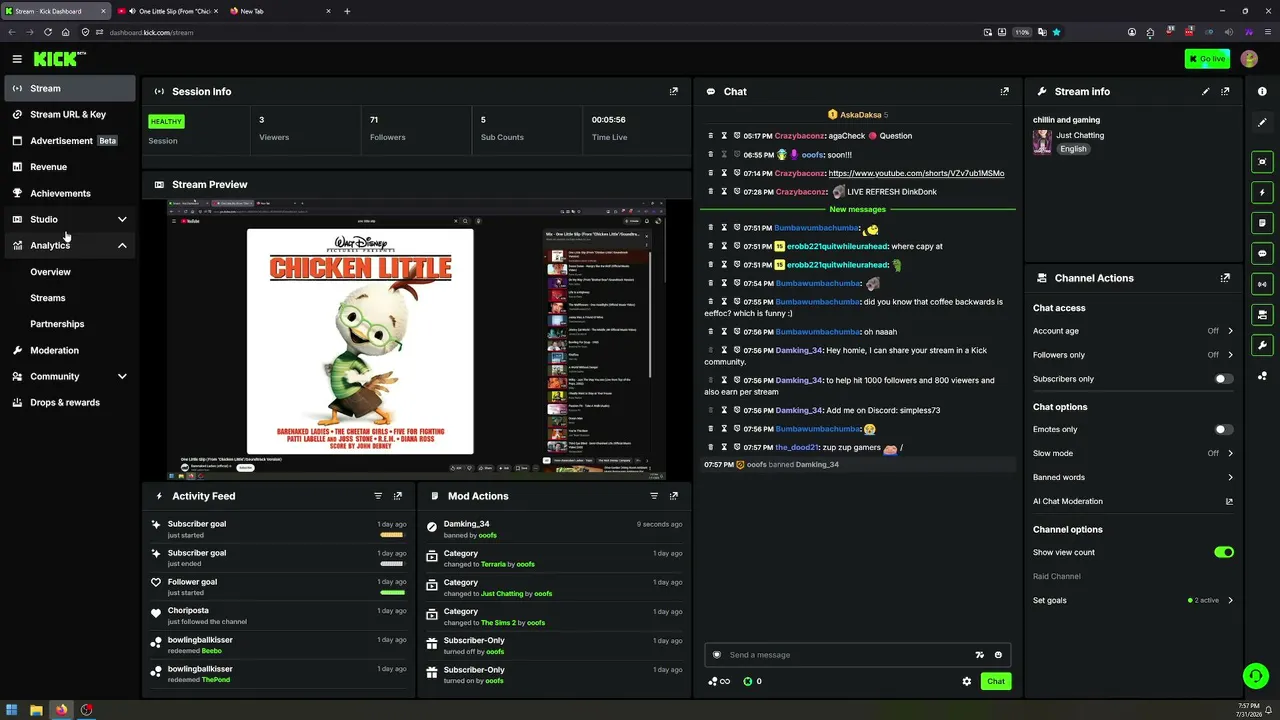Click the translate icon in chat input

(x=979, y=655)
